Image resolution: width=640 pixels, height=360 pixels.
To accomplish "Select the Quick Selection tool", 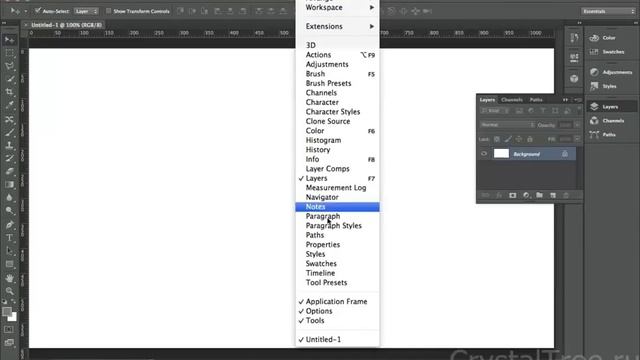I will pos(9,79).
